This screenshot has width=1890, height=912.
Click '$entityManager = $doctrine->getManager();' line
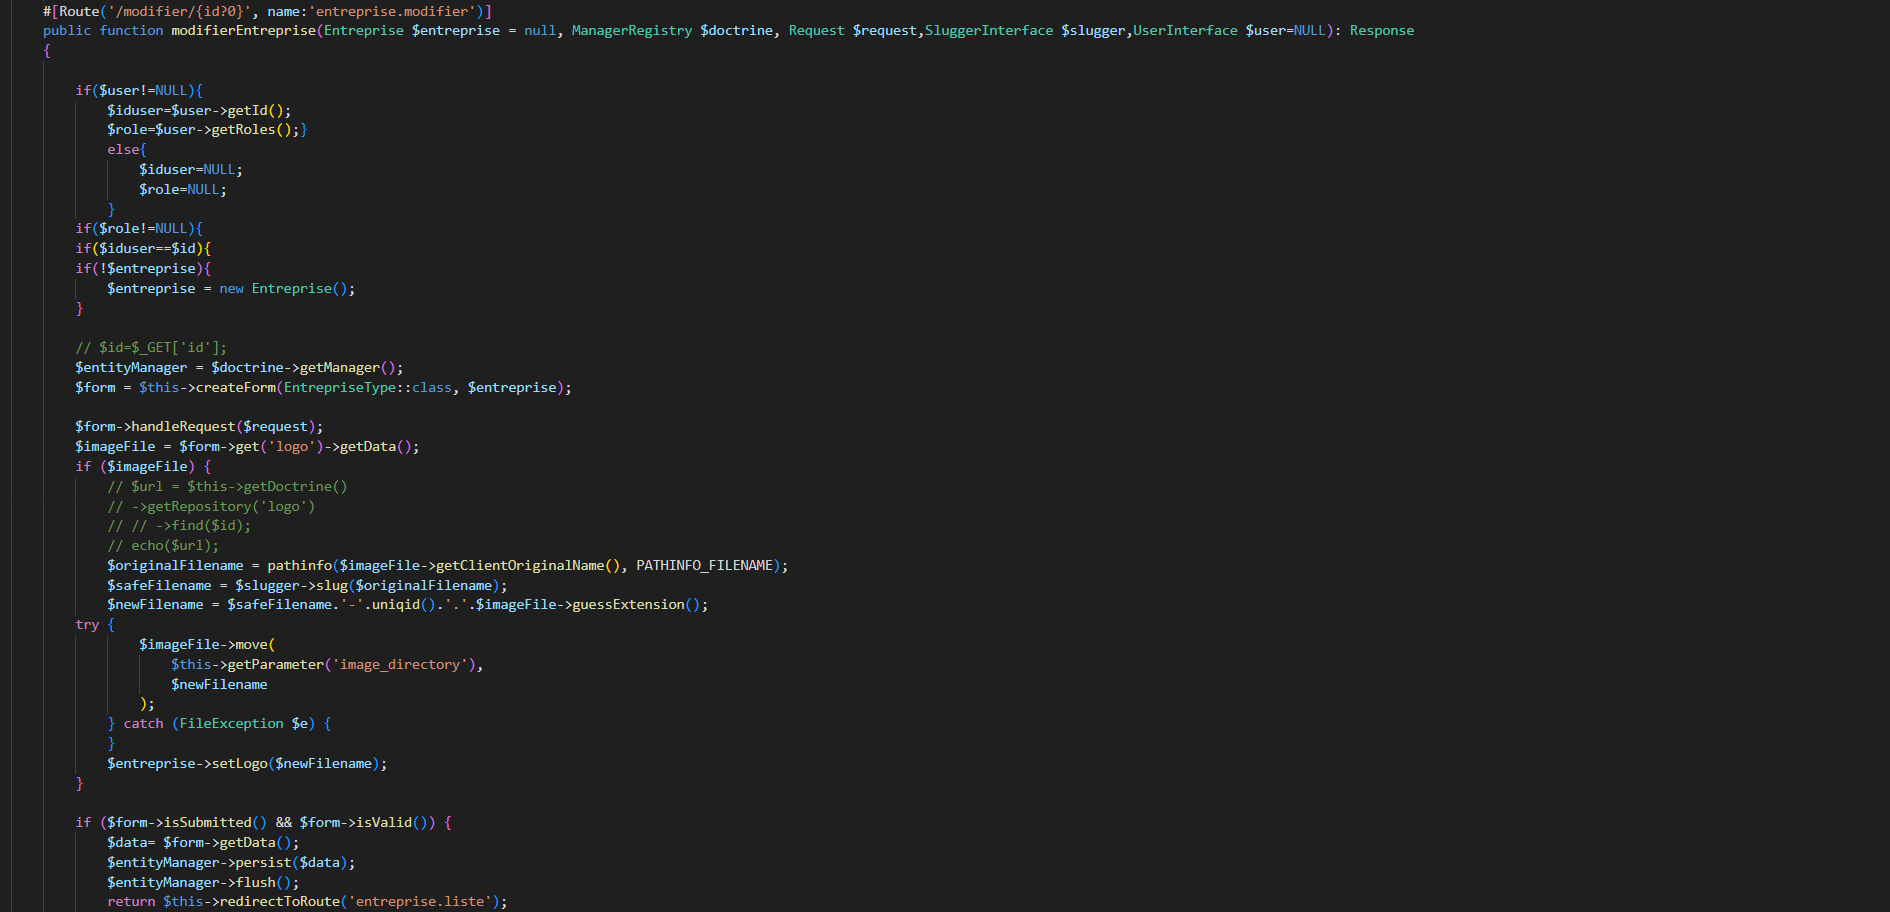pyautogui.click(x=239, y=368)
